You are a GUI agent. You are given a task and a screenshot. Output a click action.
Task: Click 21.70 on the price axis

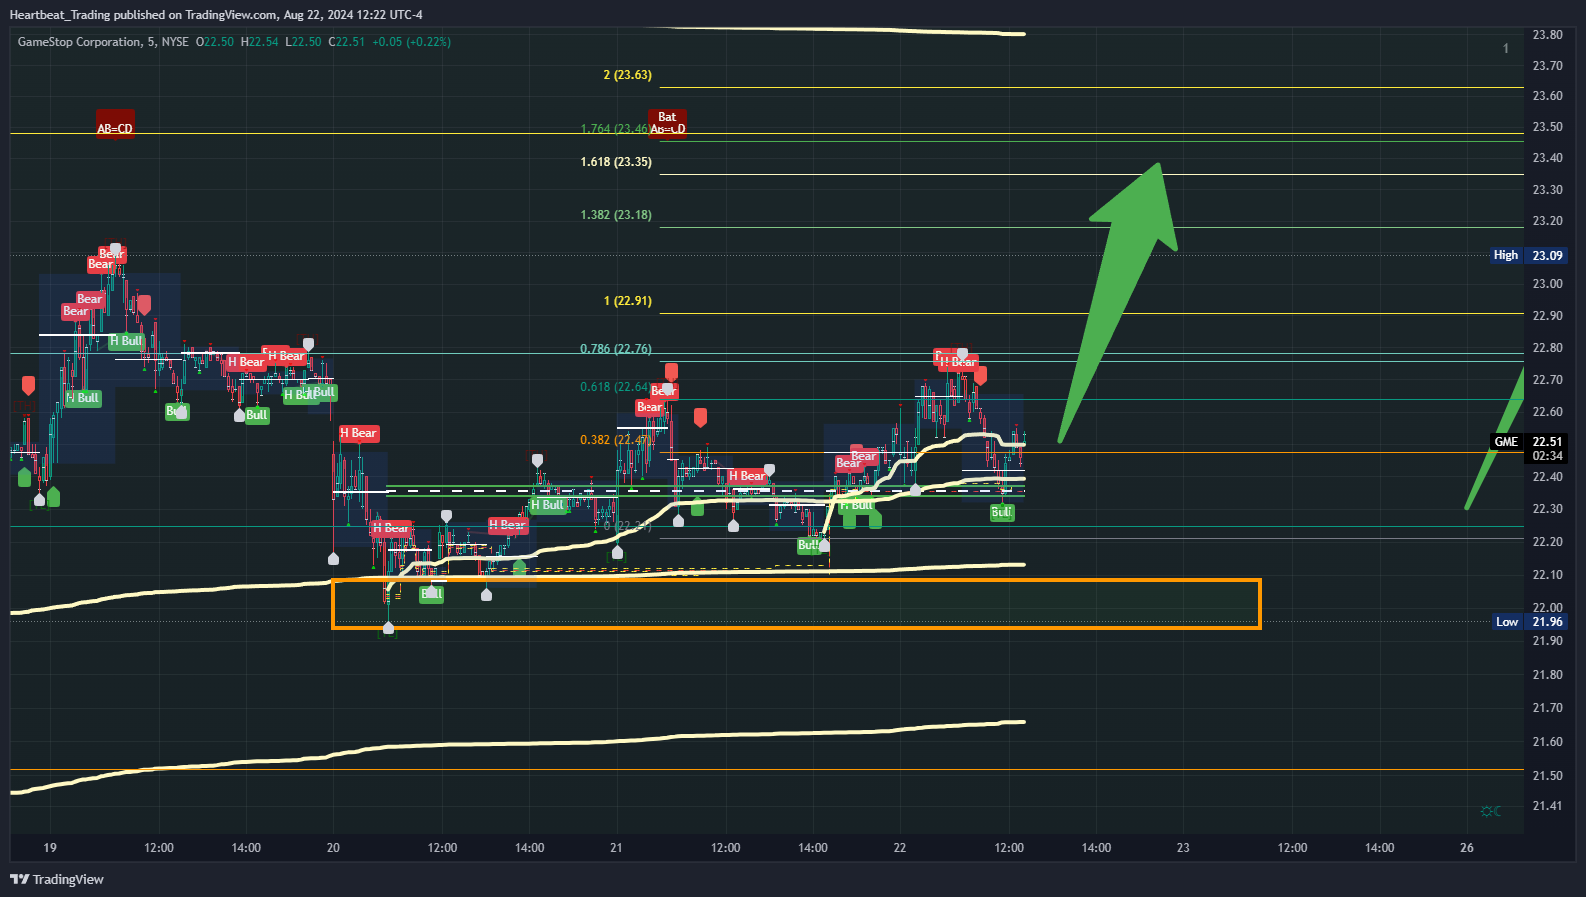coord(1547,708)
